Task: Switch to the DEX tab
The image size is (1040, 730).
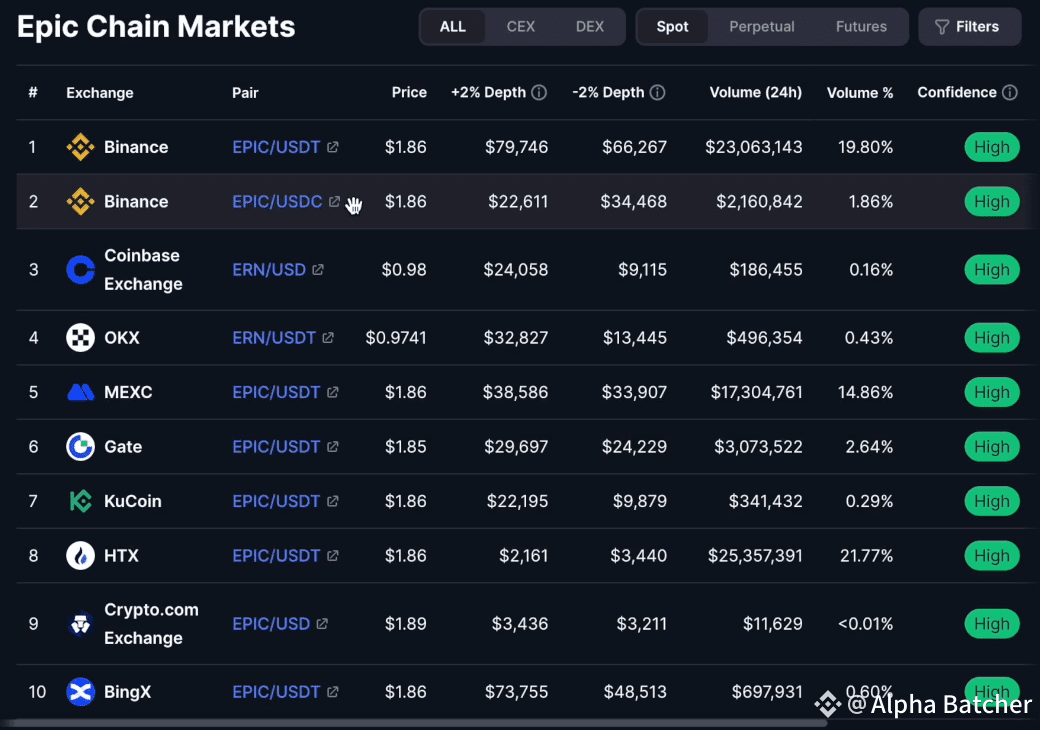Action: click(590, 27)
